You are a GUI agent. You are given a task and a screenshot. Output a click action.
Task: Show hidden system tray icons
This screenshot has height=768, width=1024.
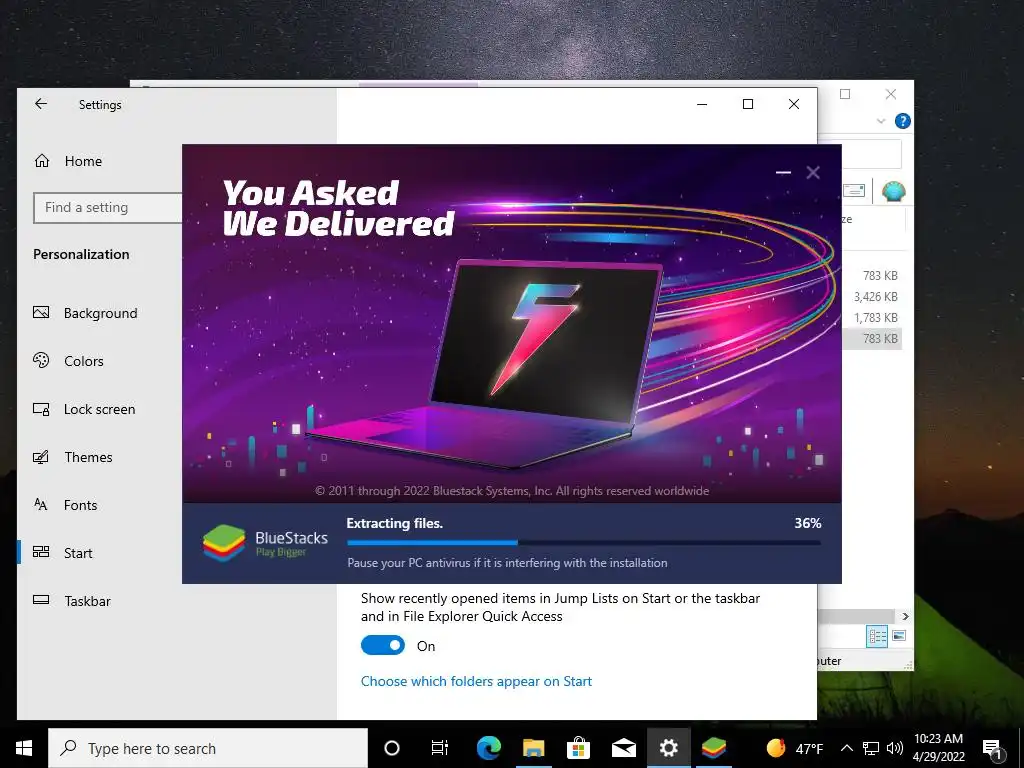pyautogui.click(x=846, y=748)
